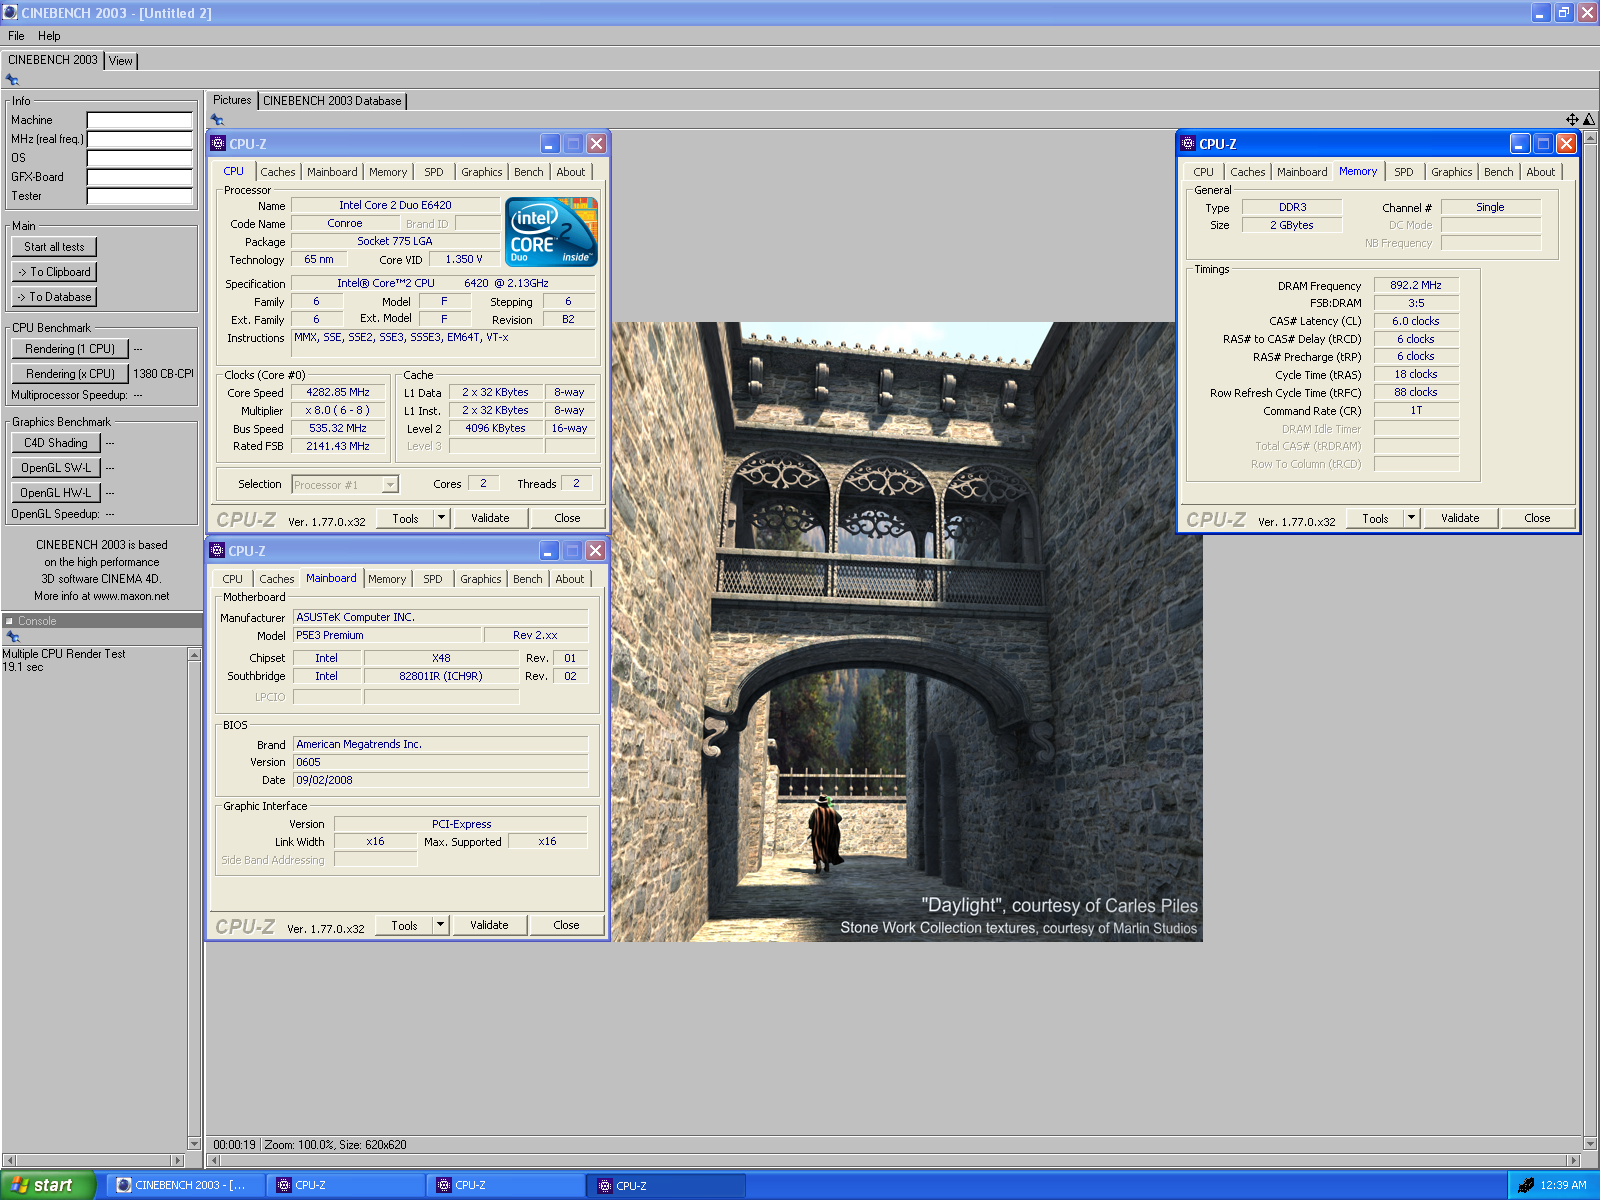
Task: Click the GFX-Board input field
Action: pyautogui.click(x=139, y=177)
